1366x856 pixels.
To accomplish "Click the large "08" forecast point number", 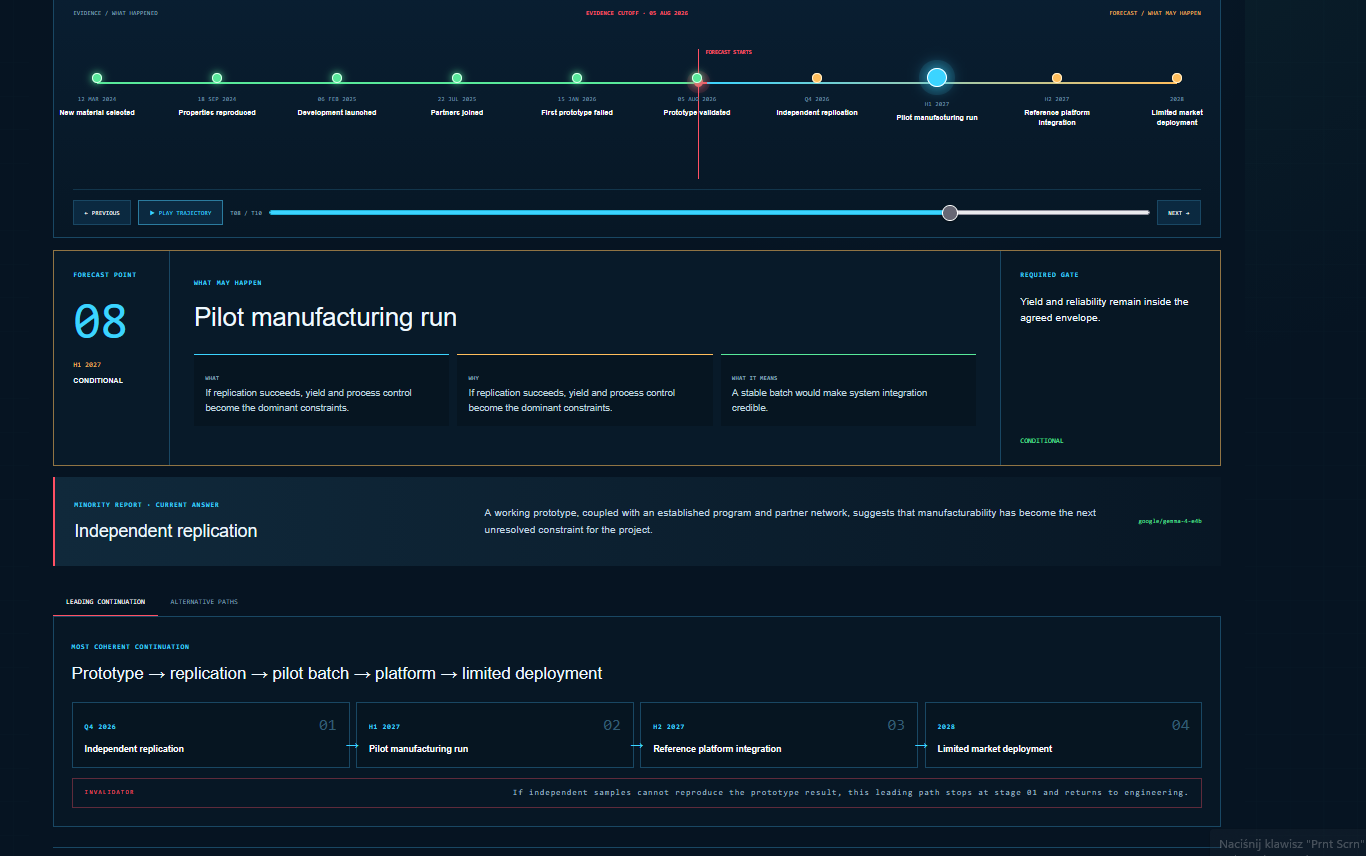I will click(x=100, y=322).
